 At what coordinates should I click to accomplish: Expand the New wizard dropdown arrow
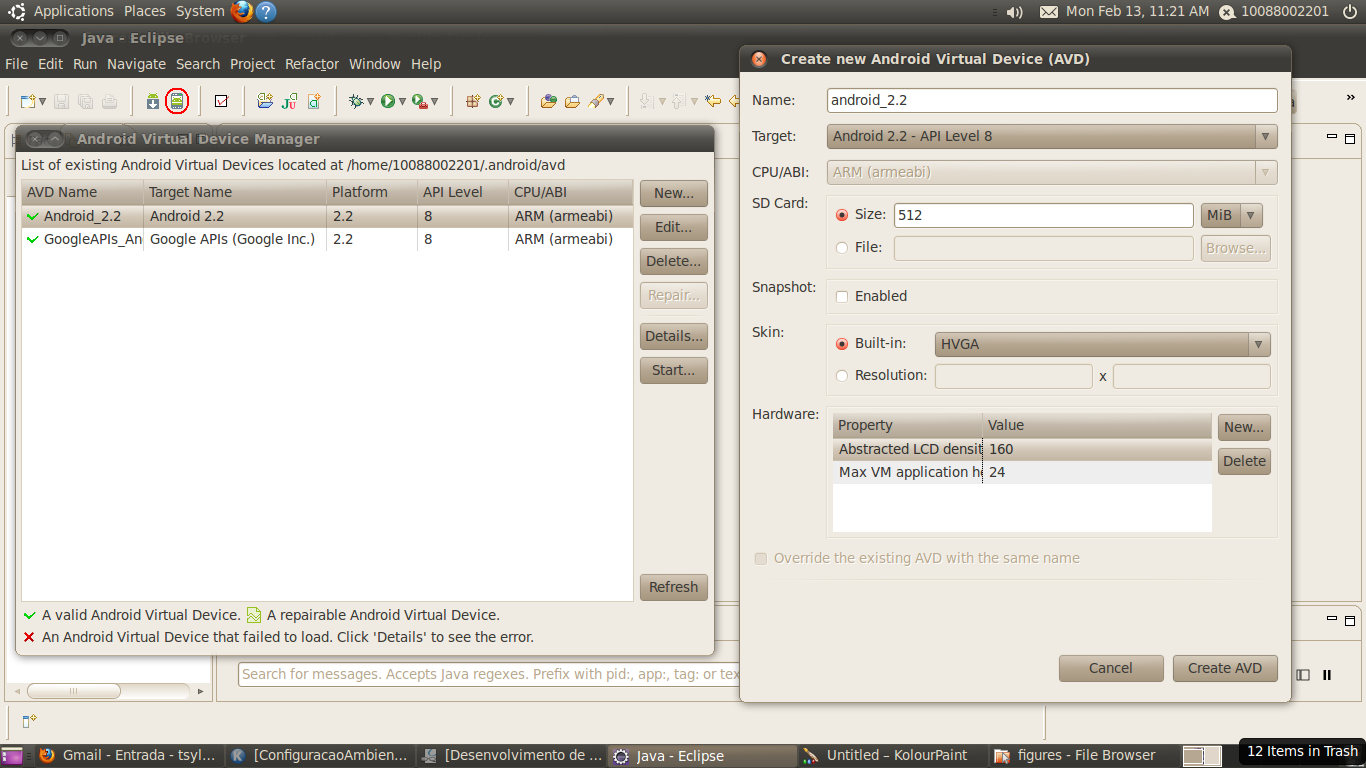point(43,102)
